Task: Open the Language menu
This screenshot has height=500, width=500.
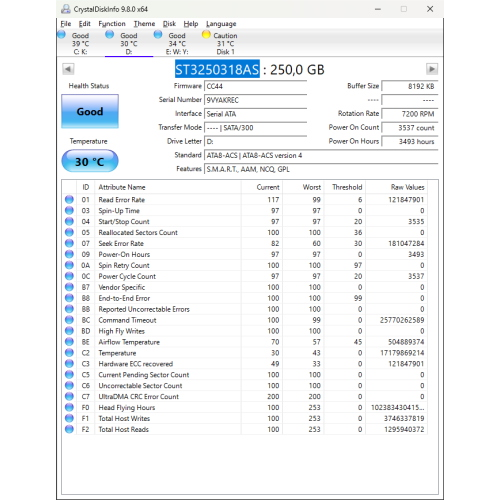Action: pyautogui.click(x=221, y=24)
